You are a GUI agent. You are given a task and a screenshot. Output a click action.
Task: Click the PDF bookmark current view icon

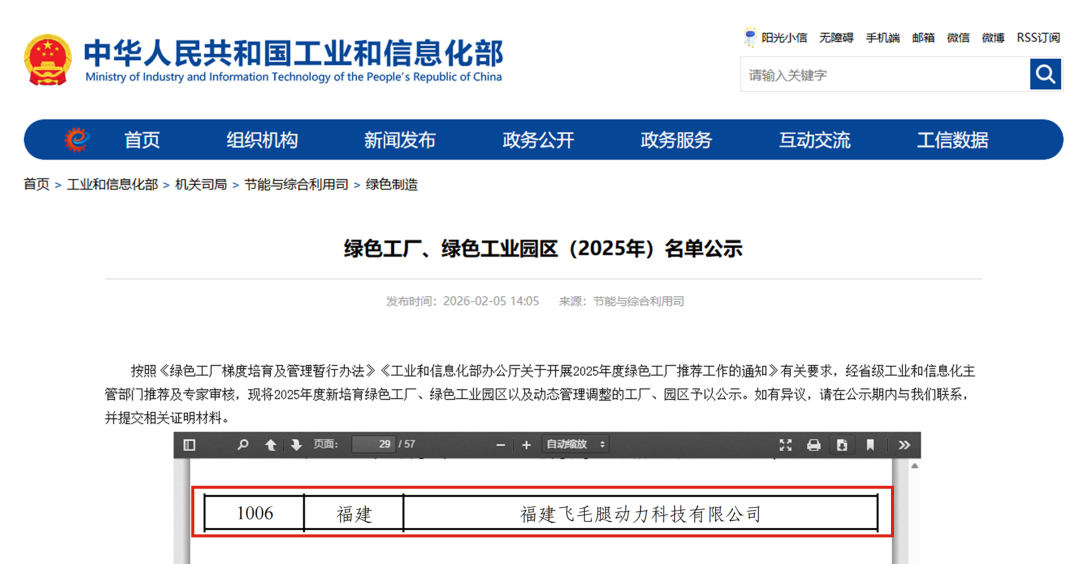click(x=870, y=445)
